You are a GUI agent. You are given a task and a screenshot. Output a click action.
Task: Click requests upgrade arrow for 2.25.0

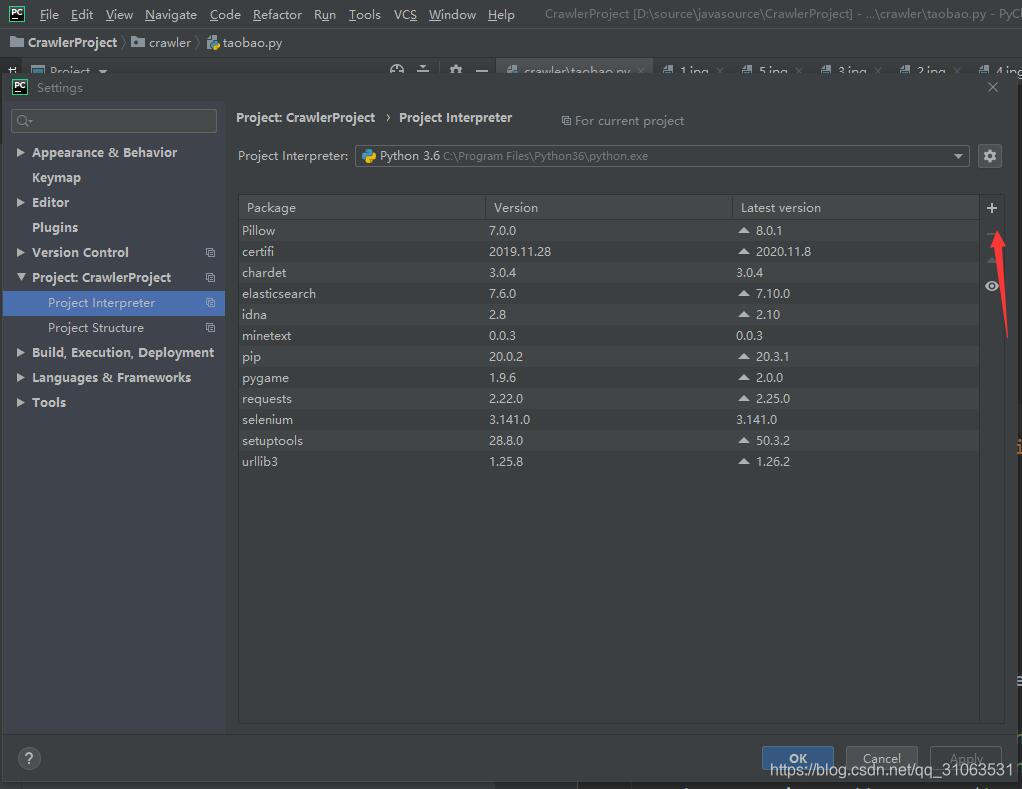(744, 398)
